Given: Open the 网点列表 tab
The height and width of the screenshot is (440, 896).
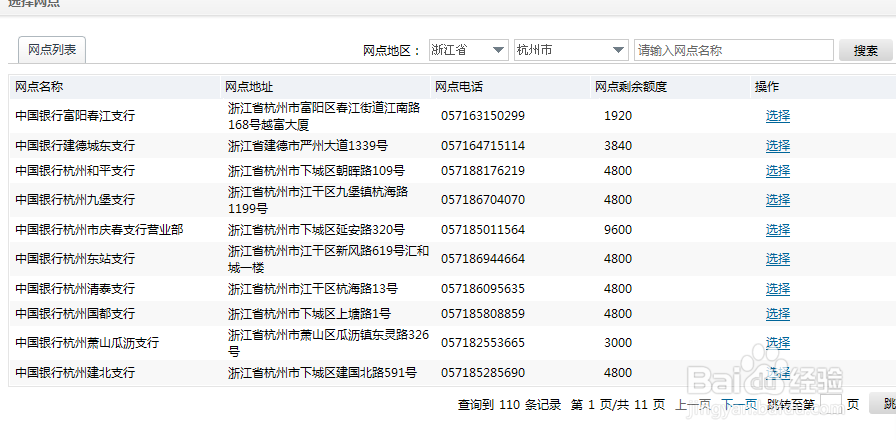Looking at the screenshot, I should 52,50.
